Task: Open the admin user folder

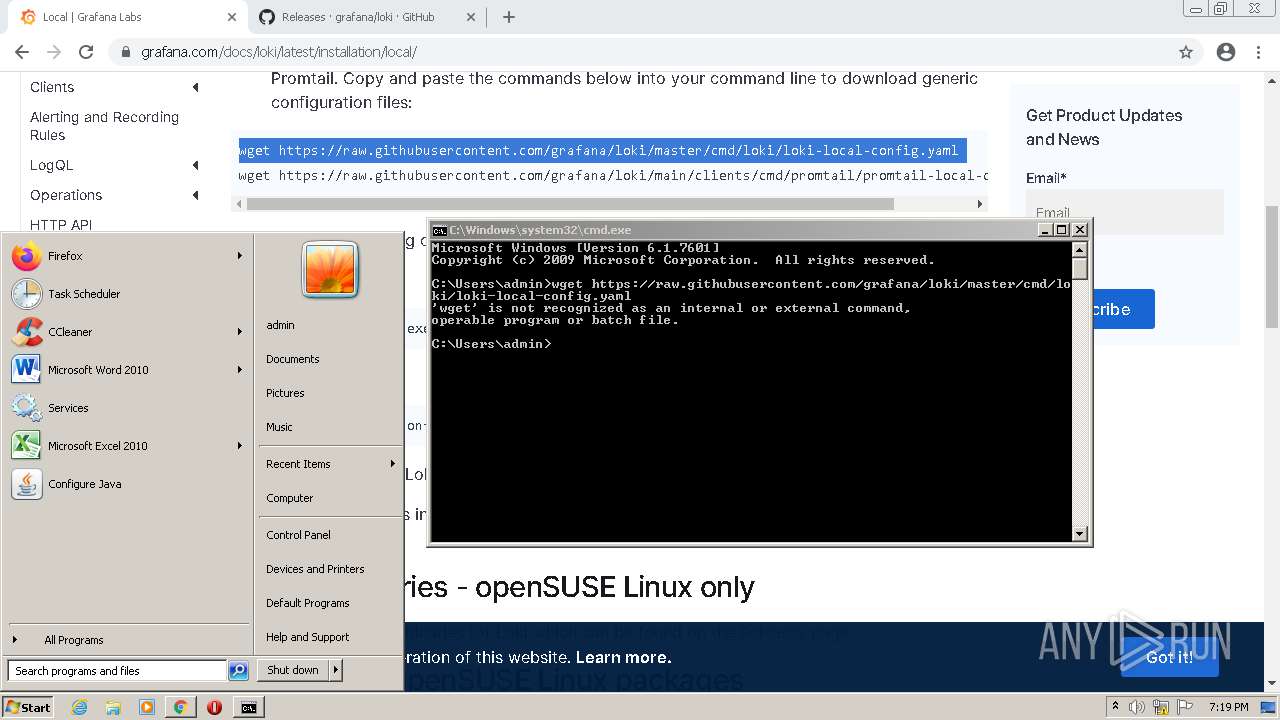Action: coord(281,325)
